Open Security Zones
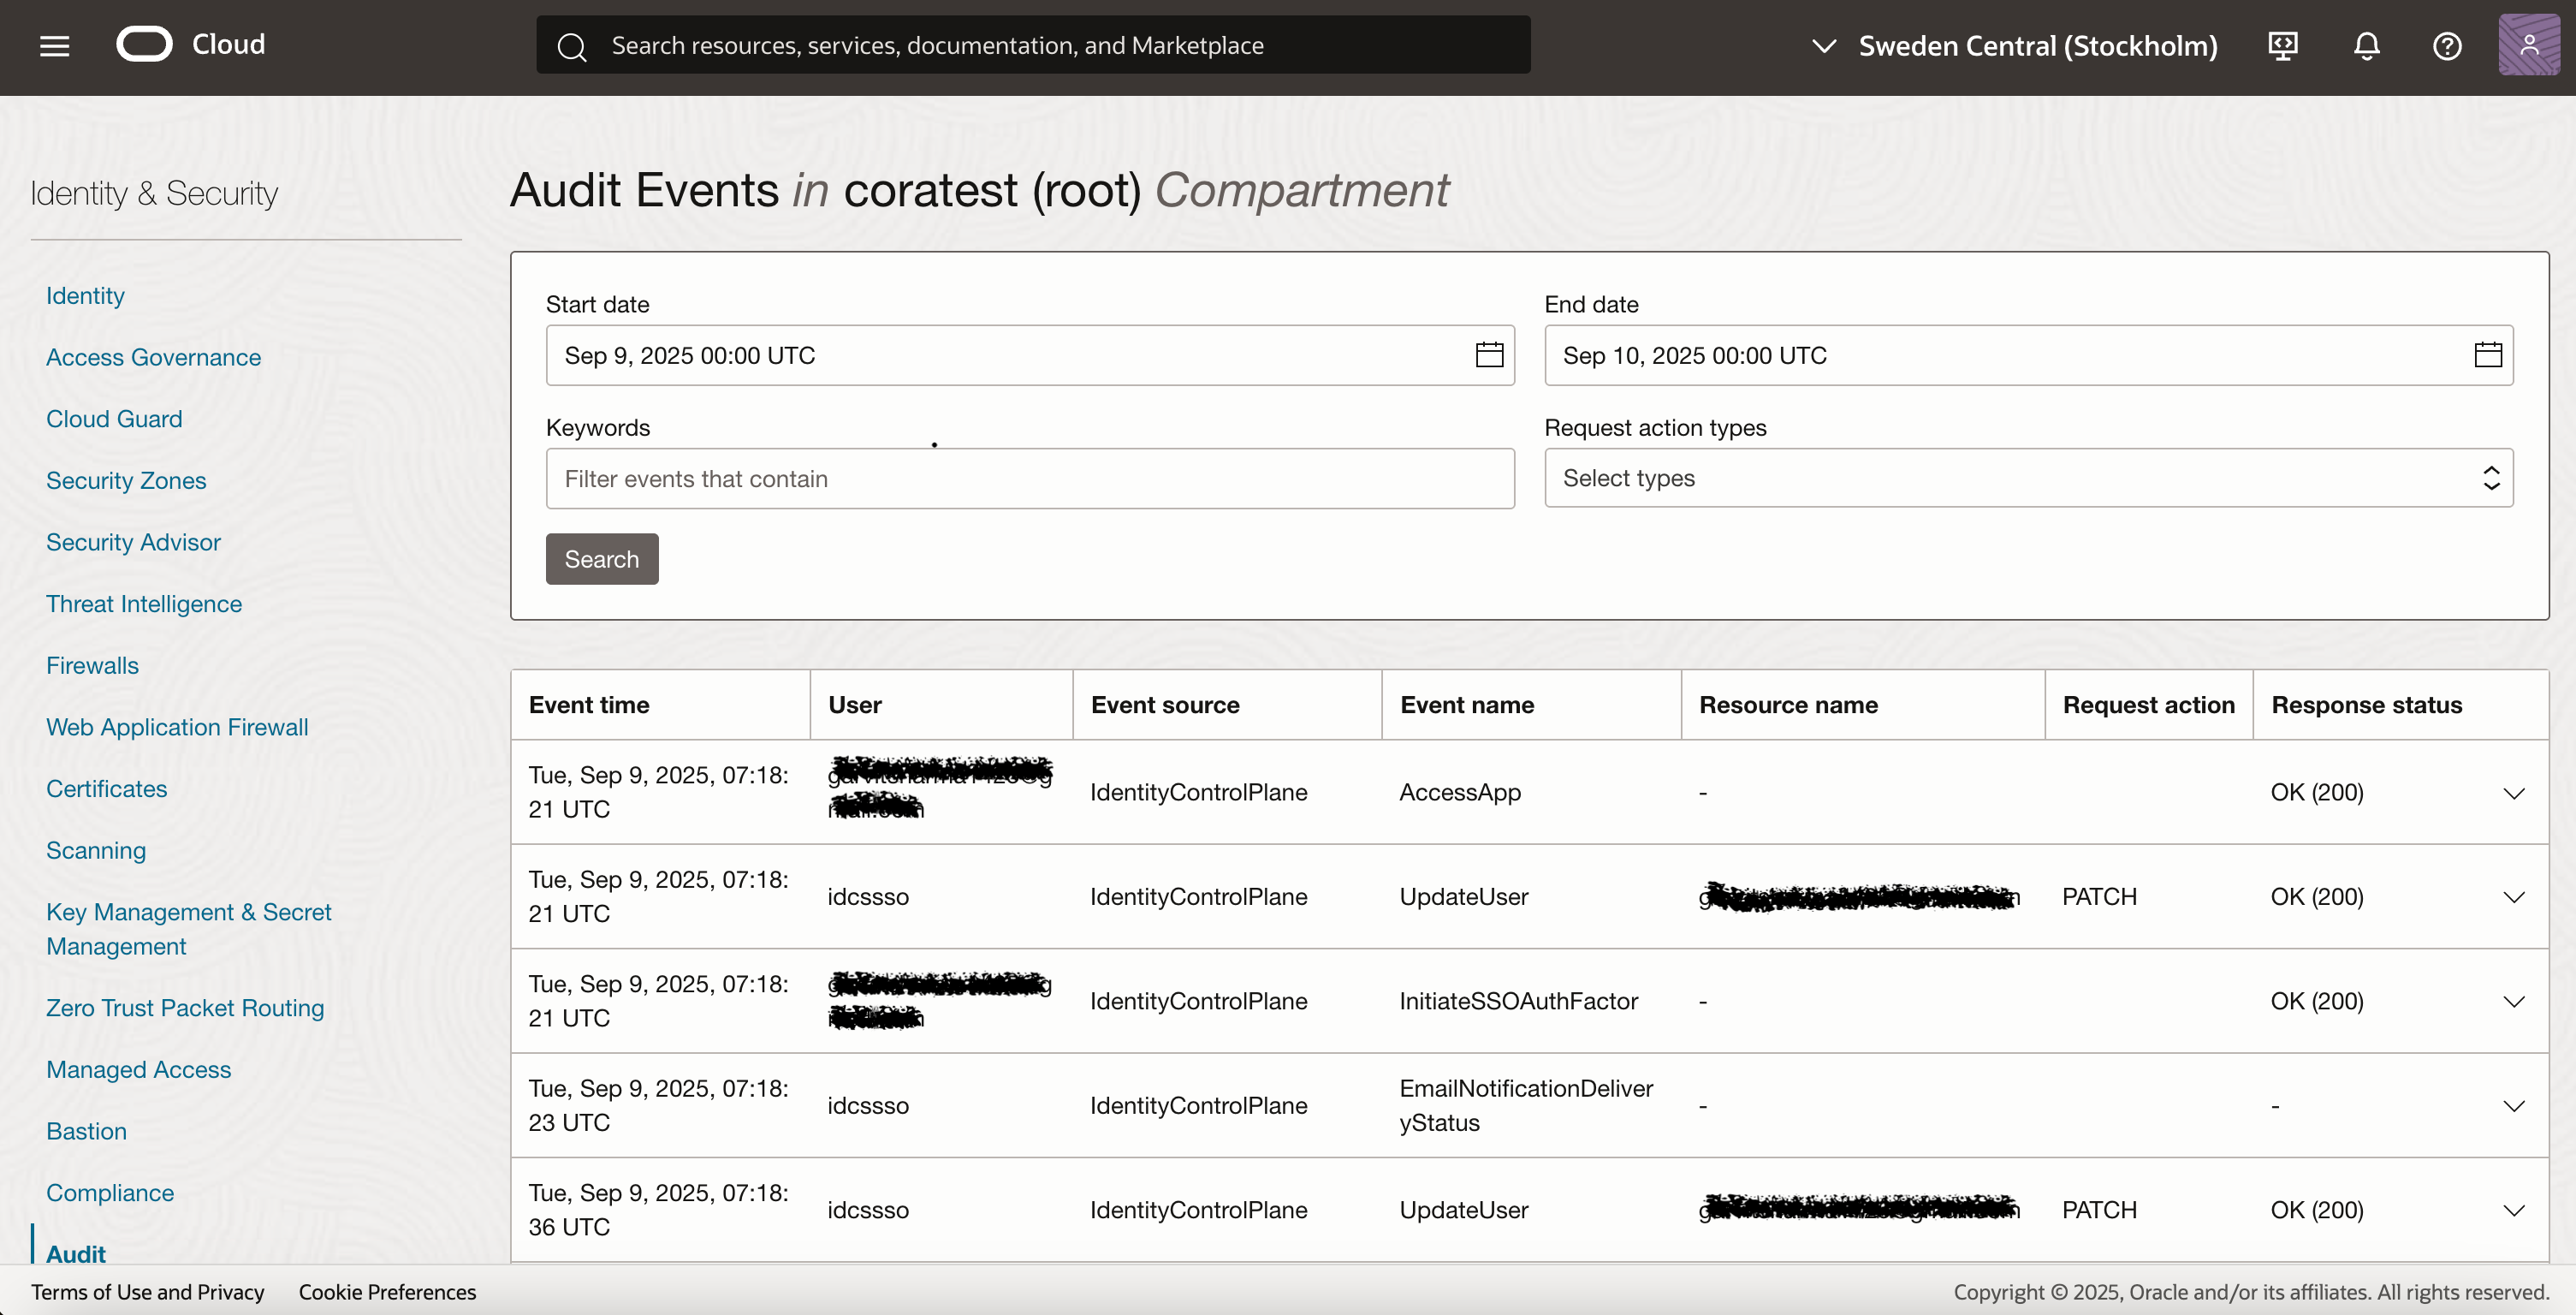Screen dimensions: 2576x1315 tap(126, 481)
